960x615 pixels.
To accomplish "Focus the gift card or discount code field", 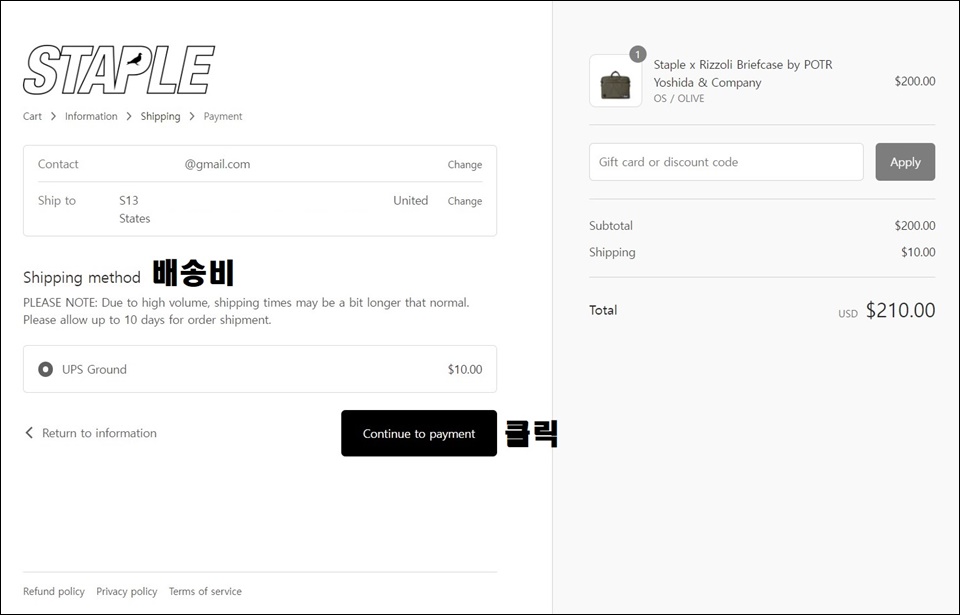I will coord(726,162).
